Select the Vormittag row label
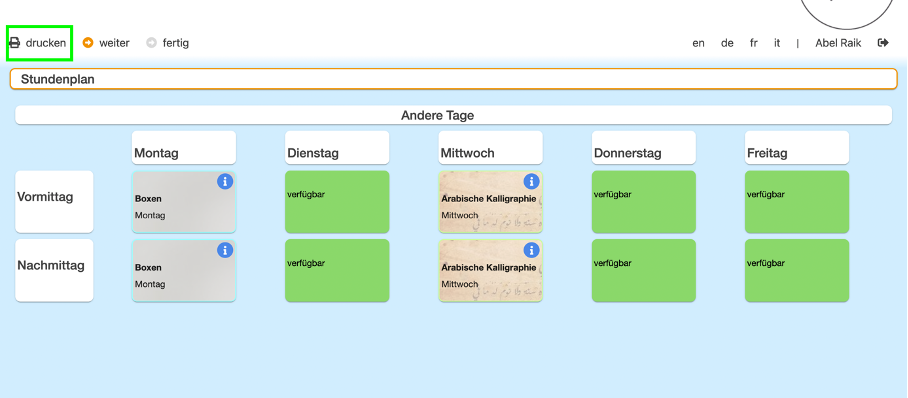The image size is (908, 398). [54, 202]
